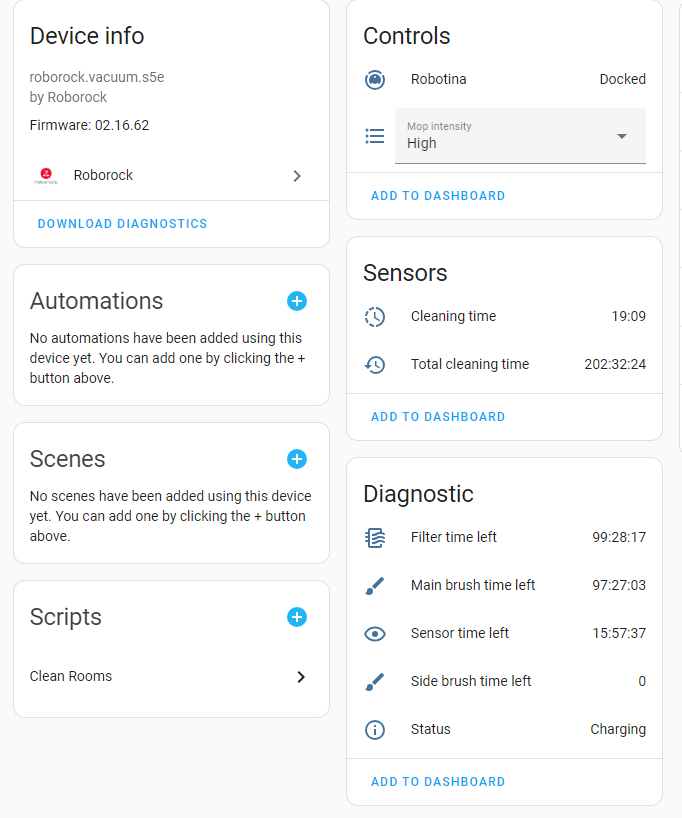Open the Mop intensity dropdown

(x=620, y=135)
